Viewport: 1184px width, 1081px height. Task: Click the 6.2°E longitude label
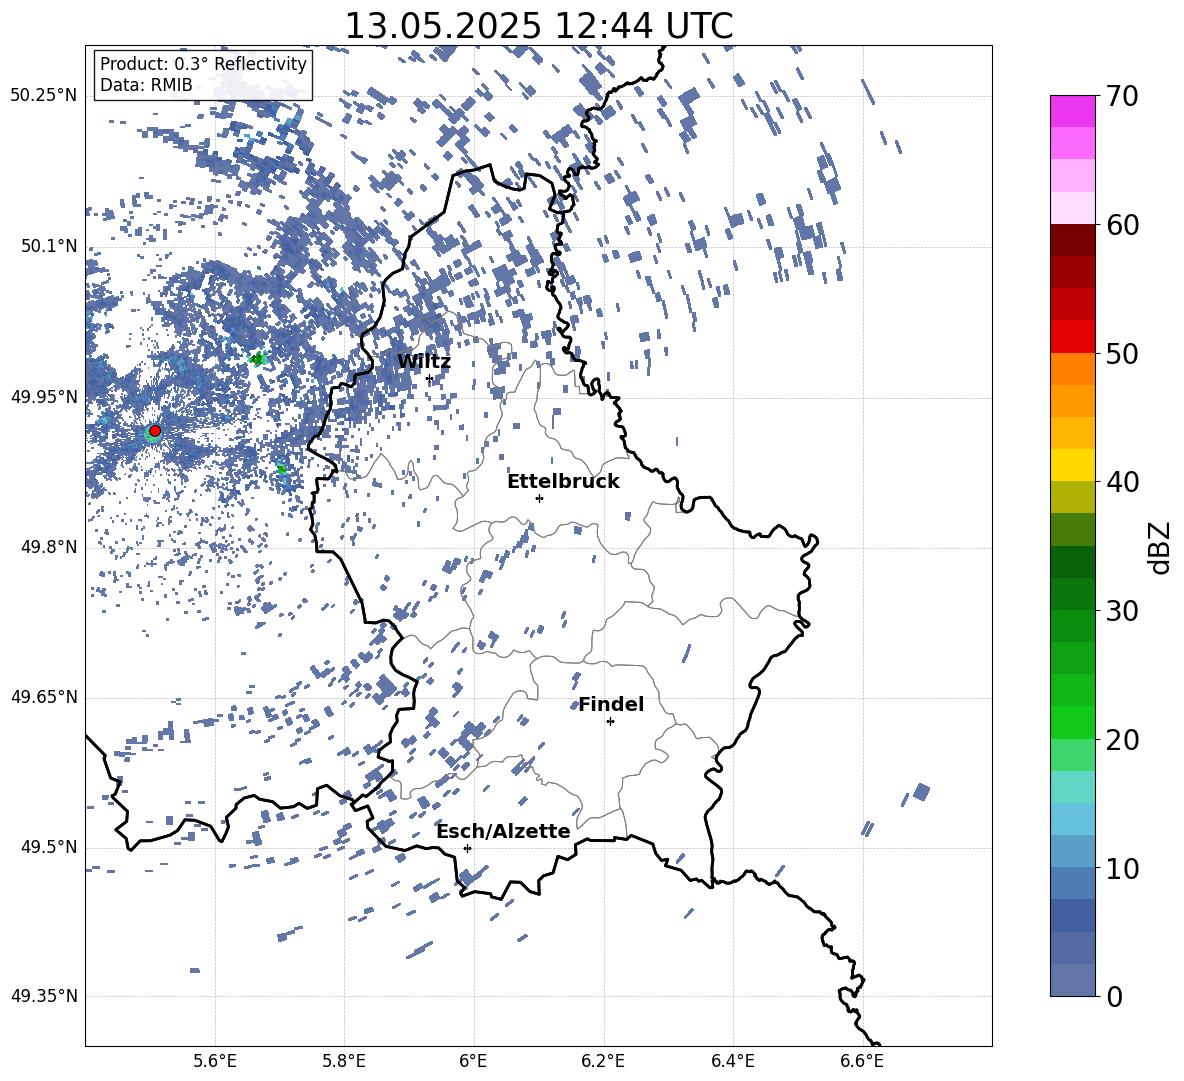(x=603, y=1061)
